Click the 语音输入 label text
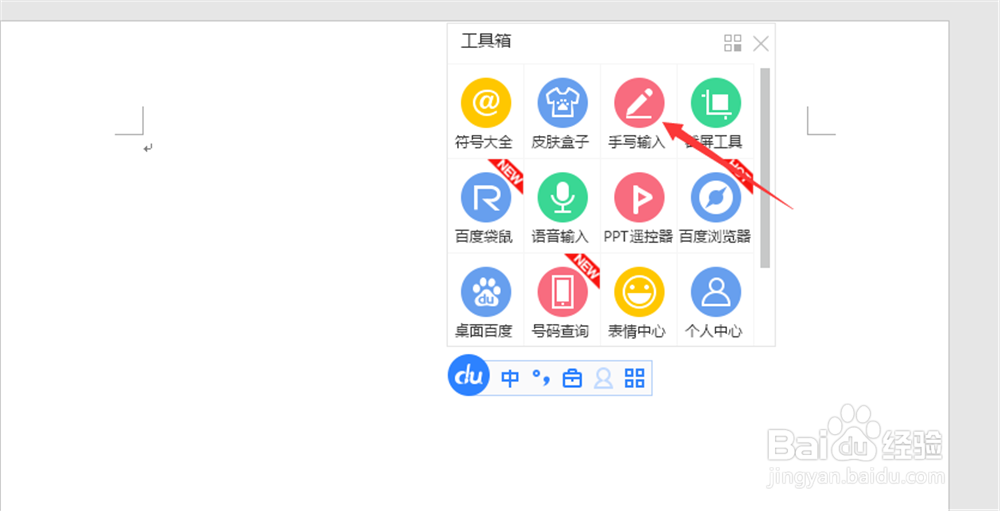 coord(561,237)
